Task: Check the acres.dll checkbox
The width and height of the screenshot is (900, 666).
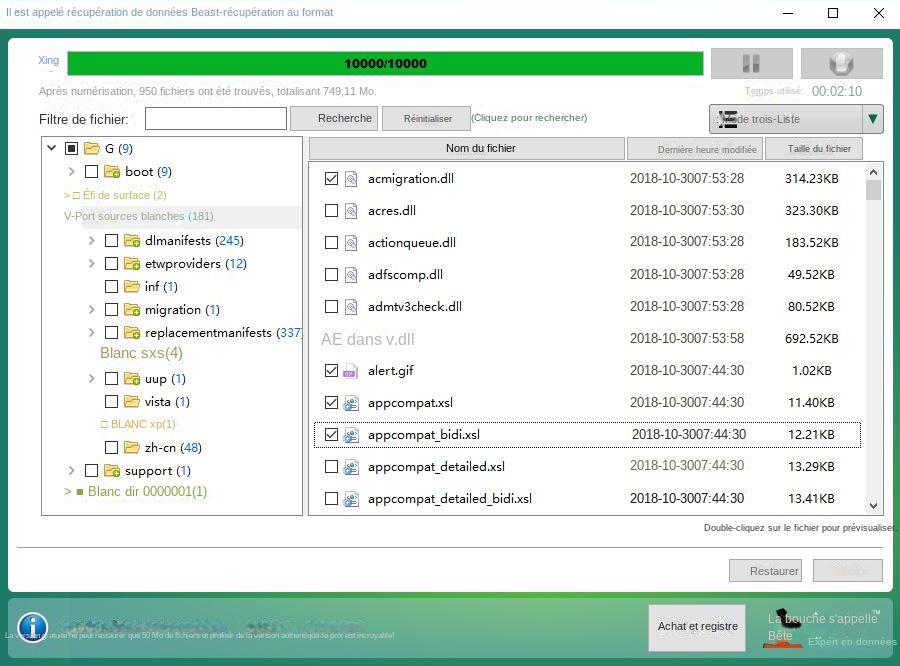Action: (330, 211)
